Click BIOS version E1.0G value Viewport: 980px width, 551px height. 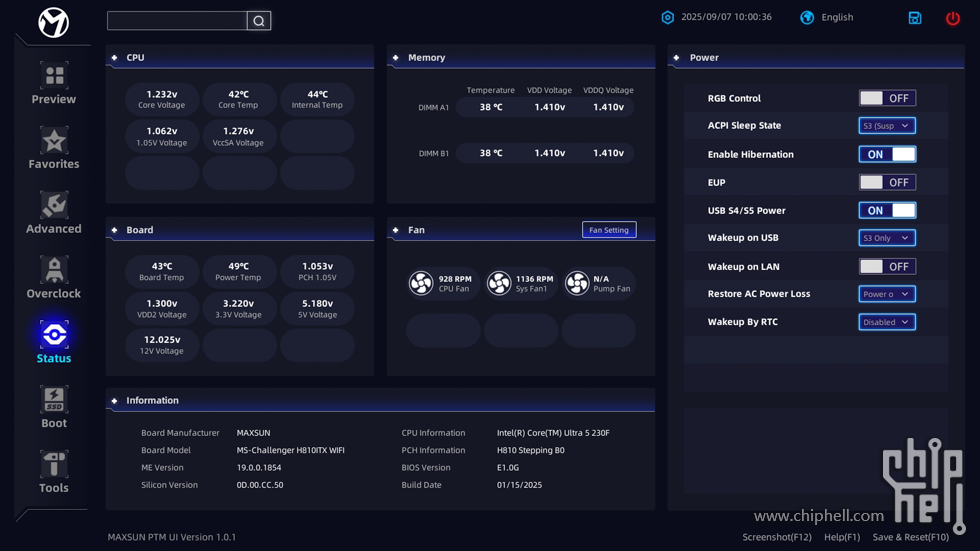click(508, 468)
